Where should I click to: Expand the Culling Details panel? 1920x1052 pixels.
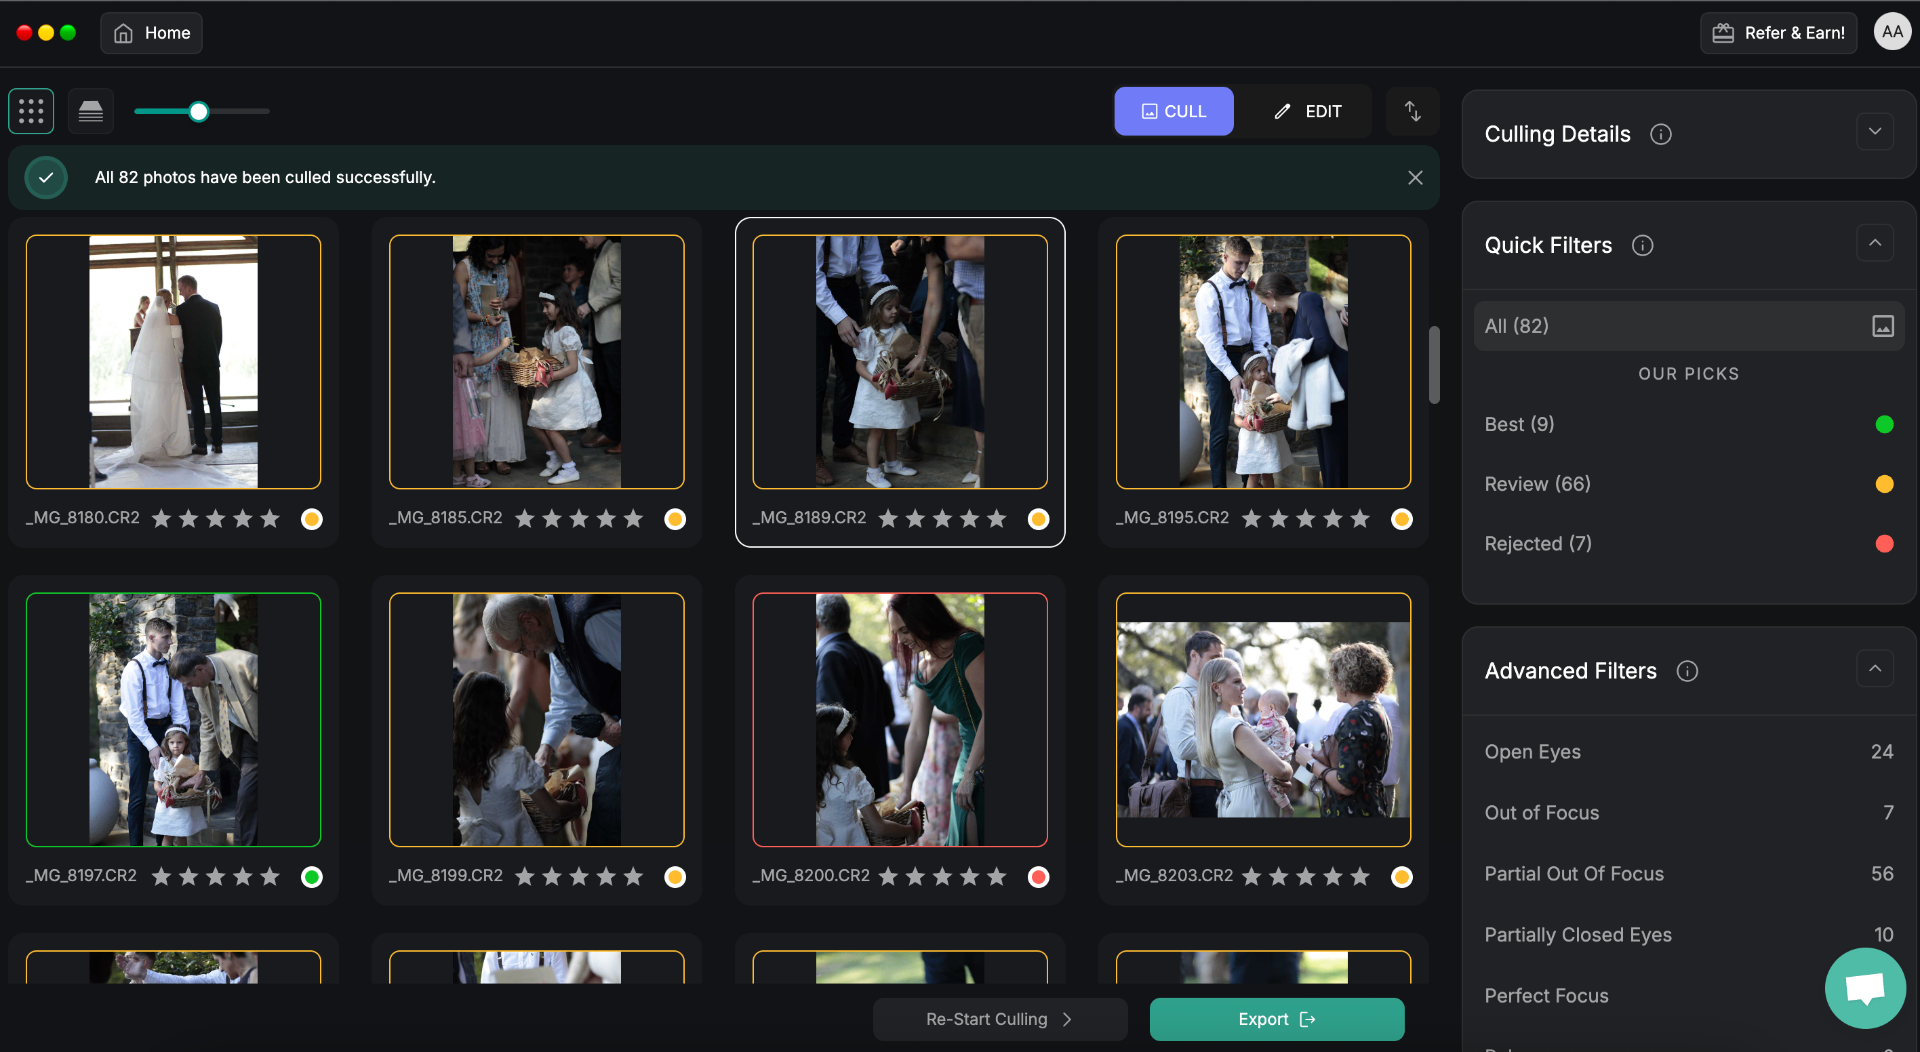(x=1874, y=131)
